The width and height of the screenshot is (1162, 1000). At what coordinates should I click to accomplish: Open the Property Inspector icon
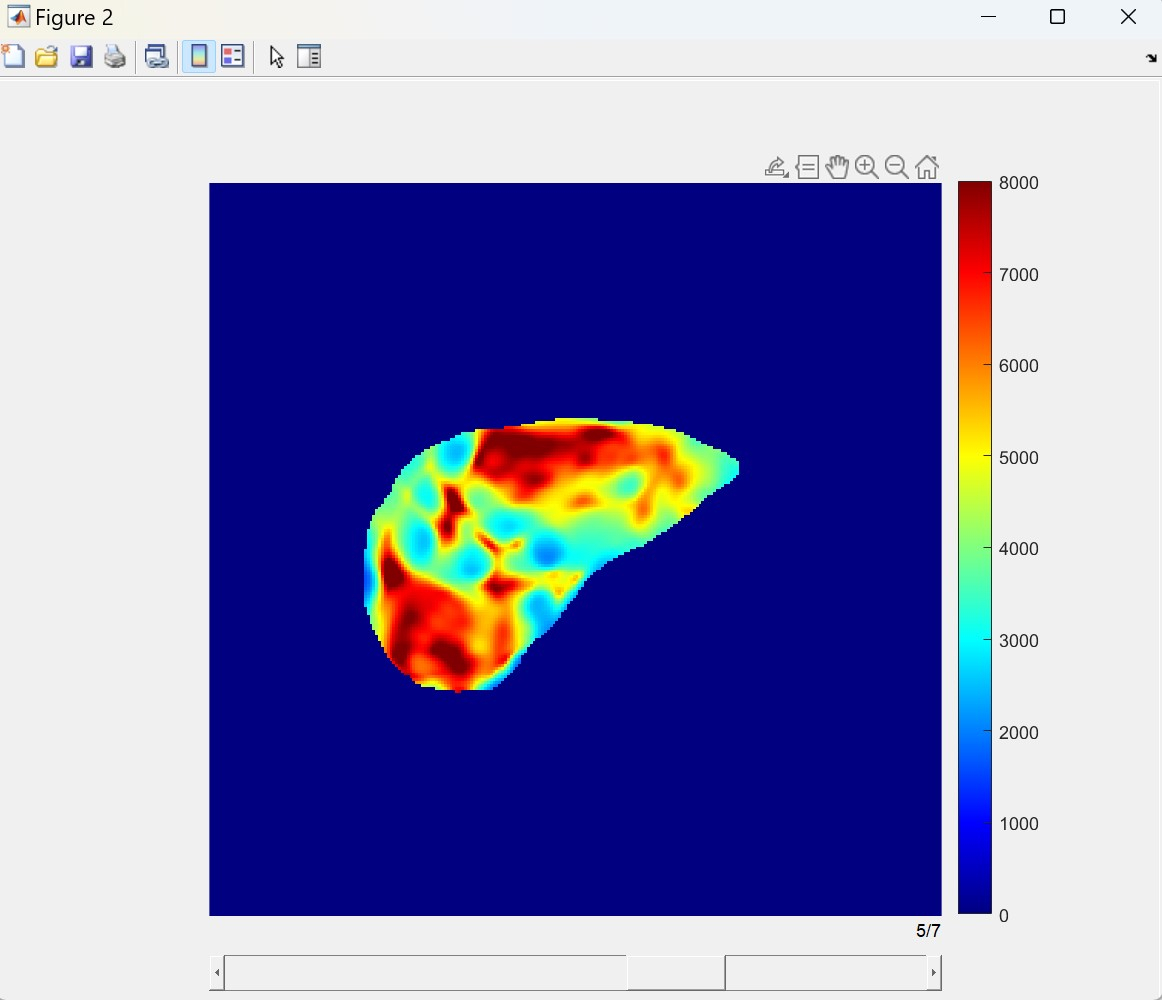[309, 56]
